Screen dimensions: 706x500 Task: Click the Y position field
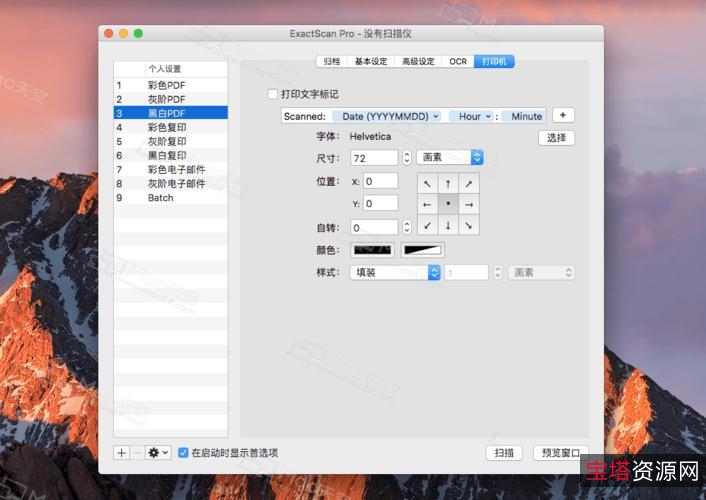pos(381,203)
